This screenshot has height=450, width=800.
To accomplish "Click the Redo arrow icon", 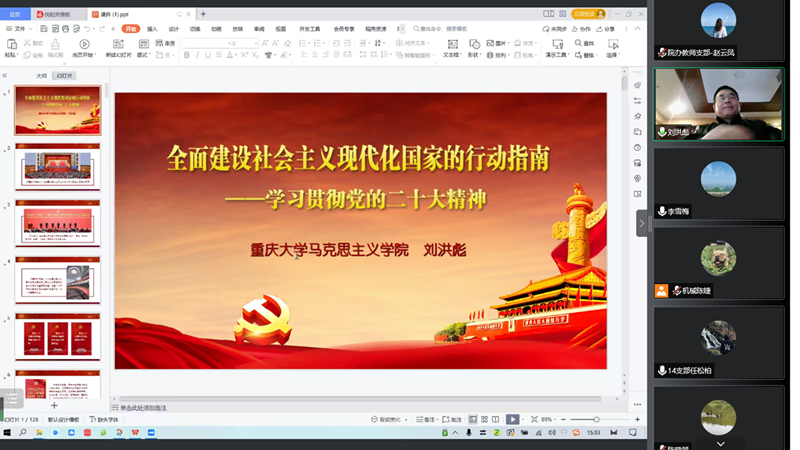I will [102, 29].
